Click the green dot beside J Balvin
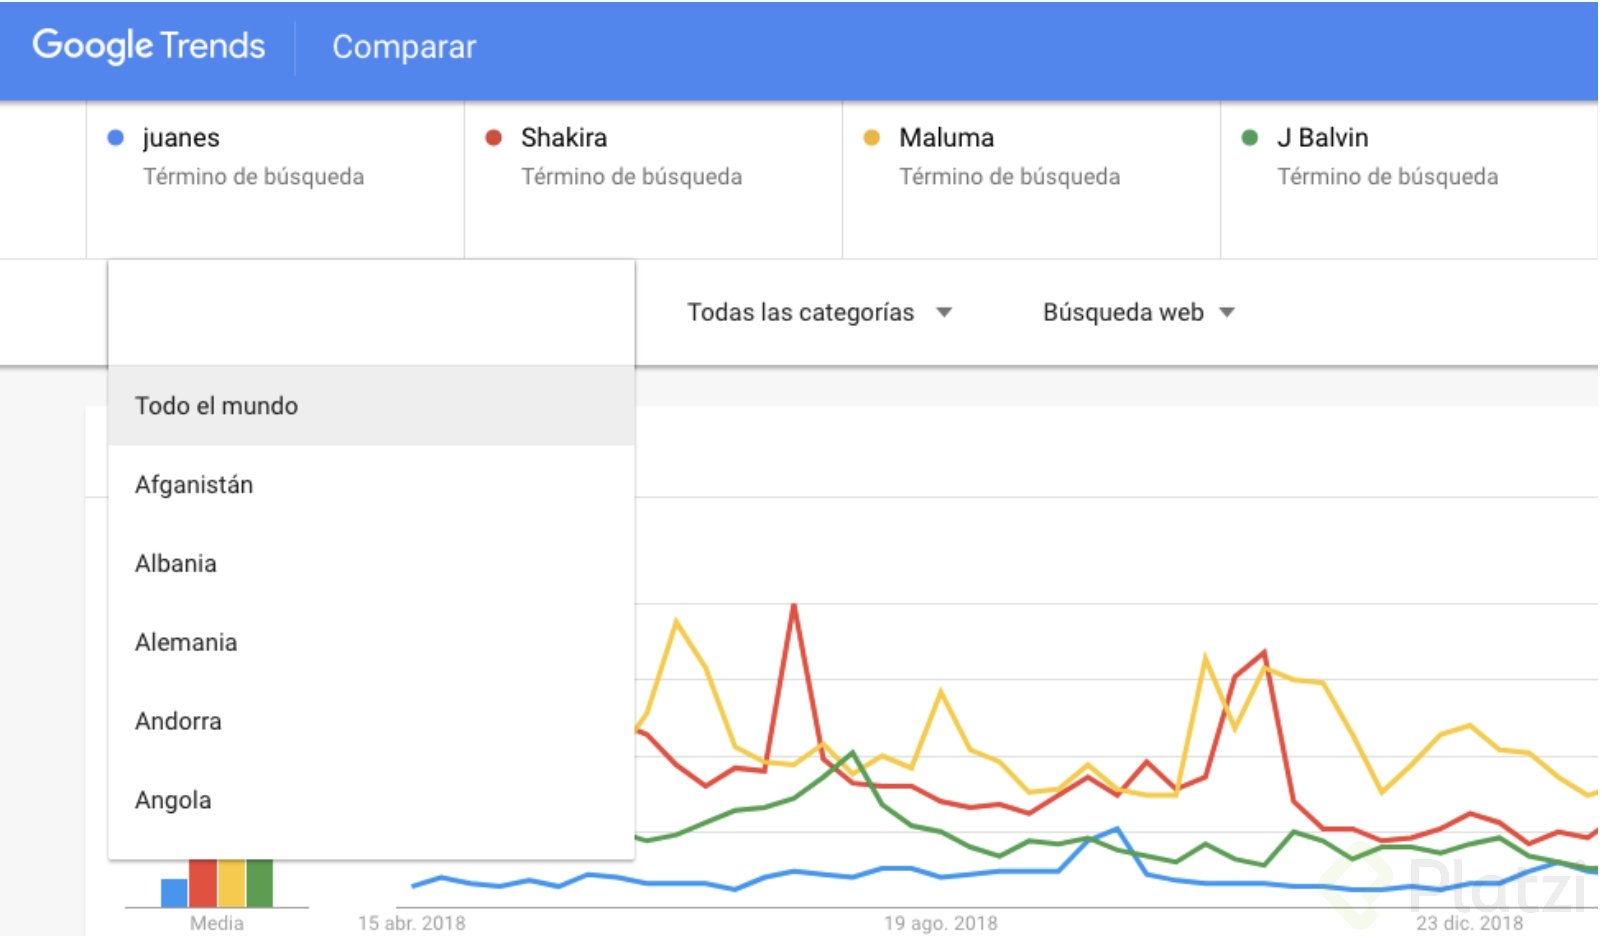The width and height of the screenshot is (1602, 940). click(1249, 138)
